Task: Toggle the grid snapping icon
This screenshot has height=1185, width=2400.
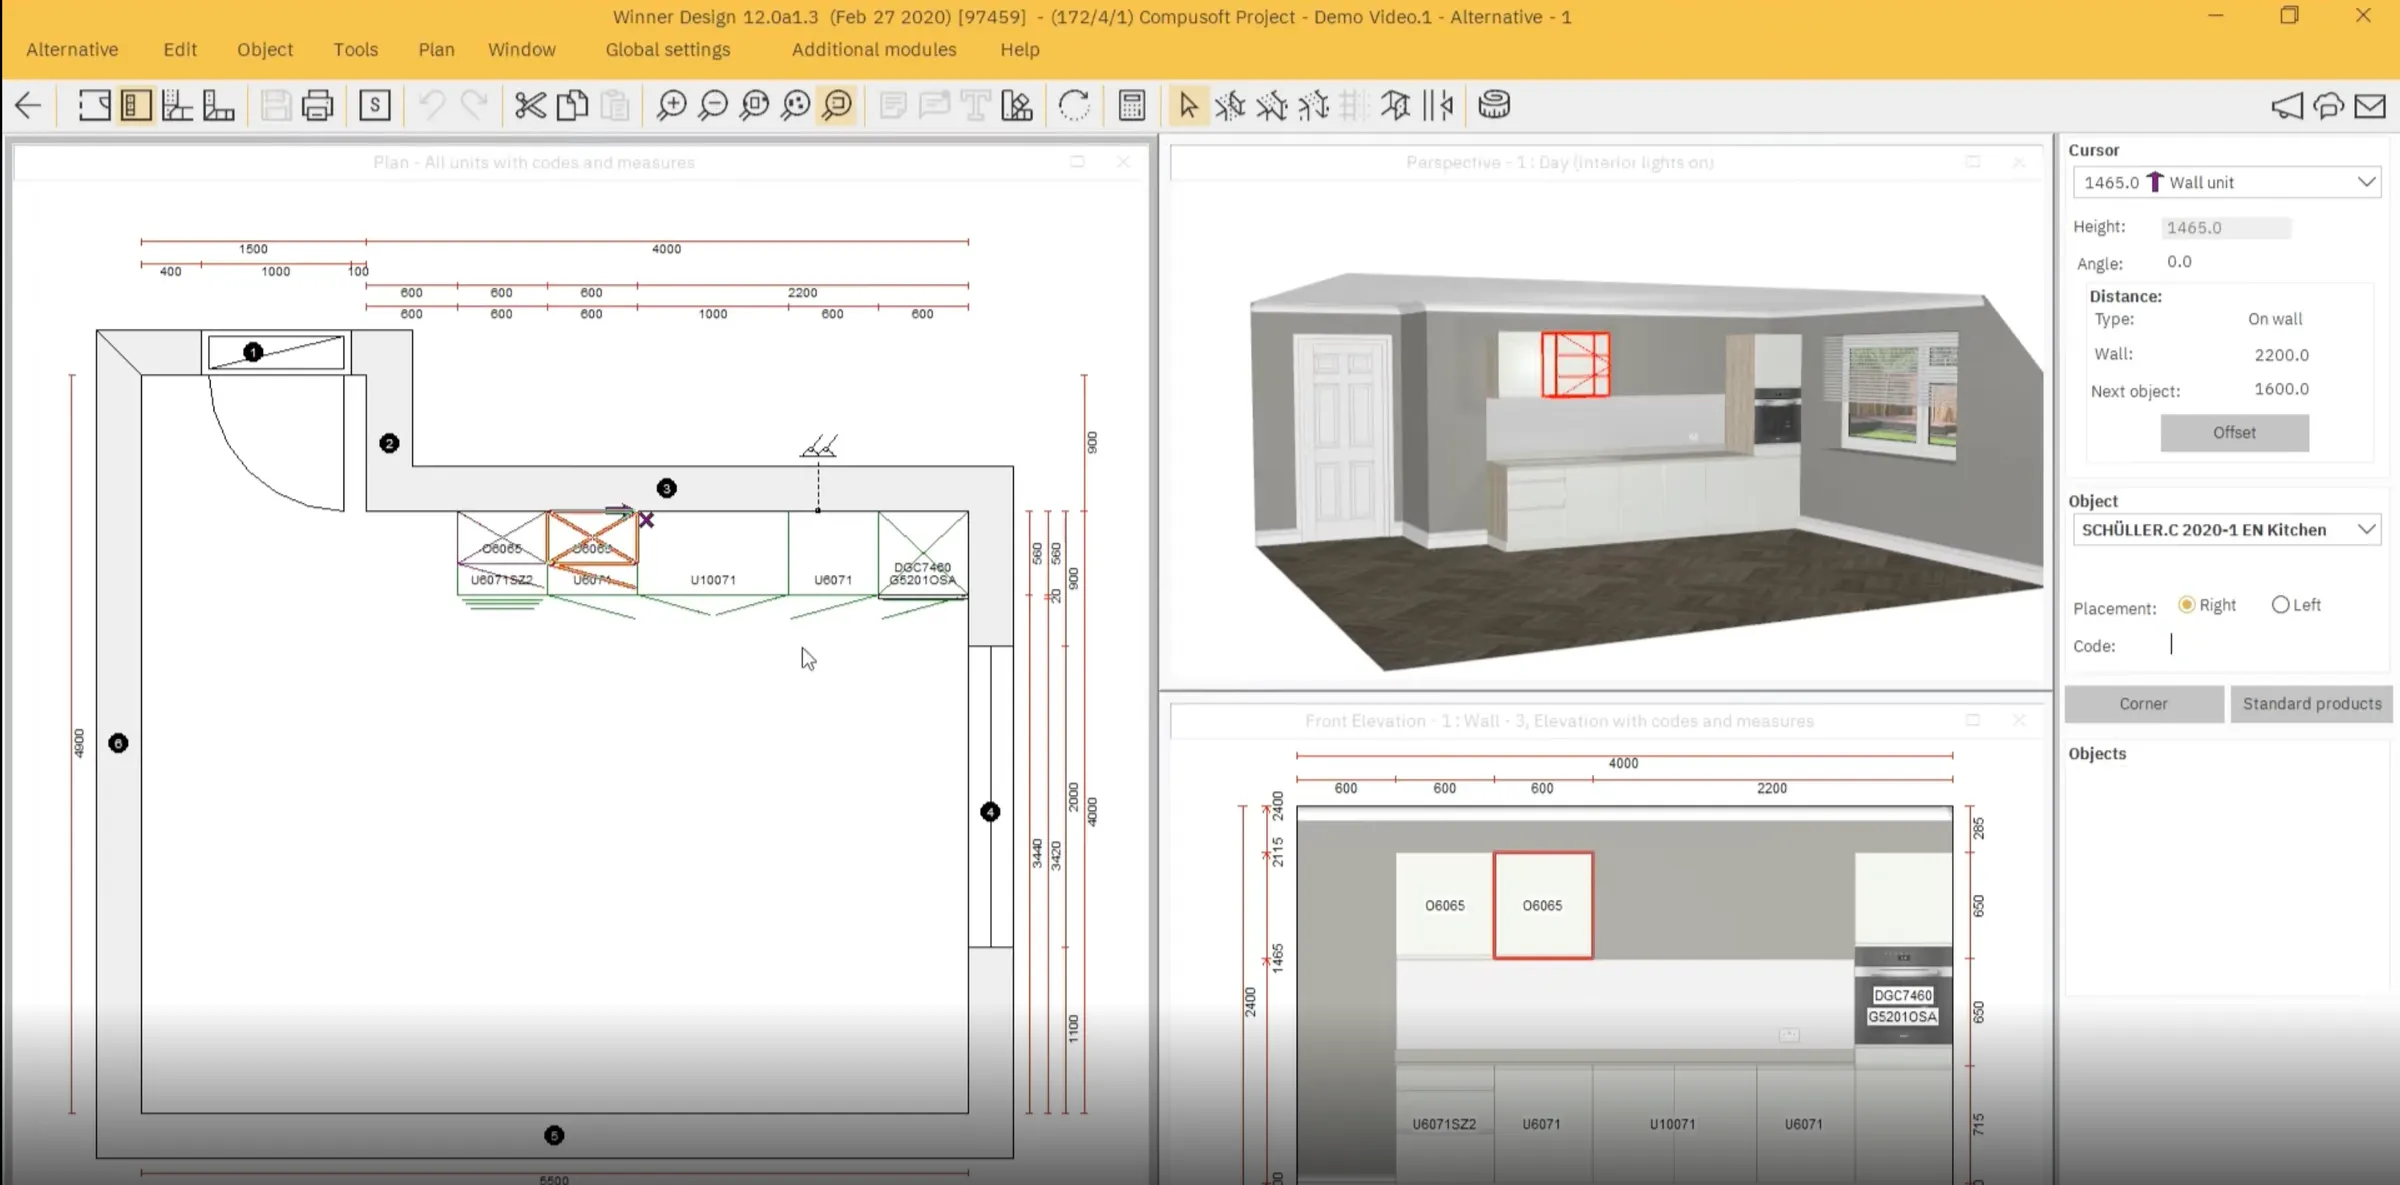Action: tap(1353, 104)
